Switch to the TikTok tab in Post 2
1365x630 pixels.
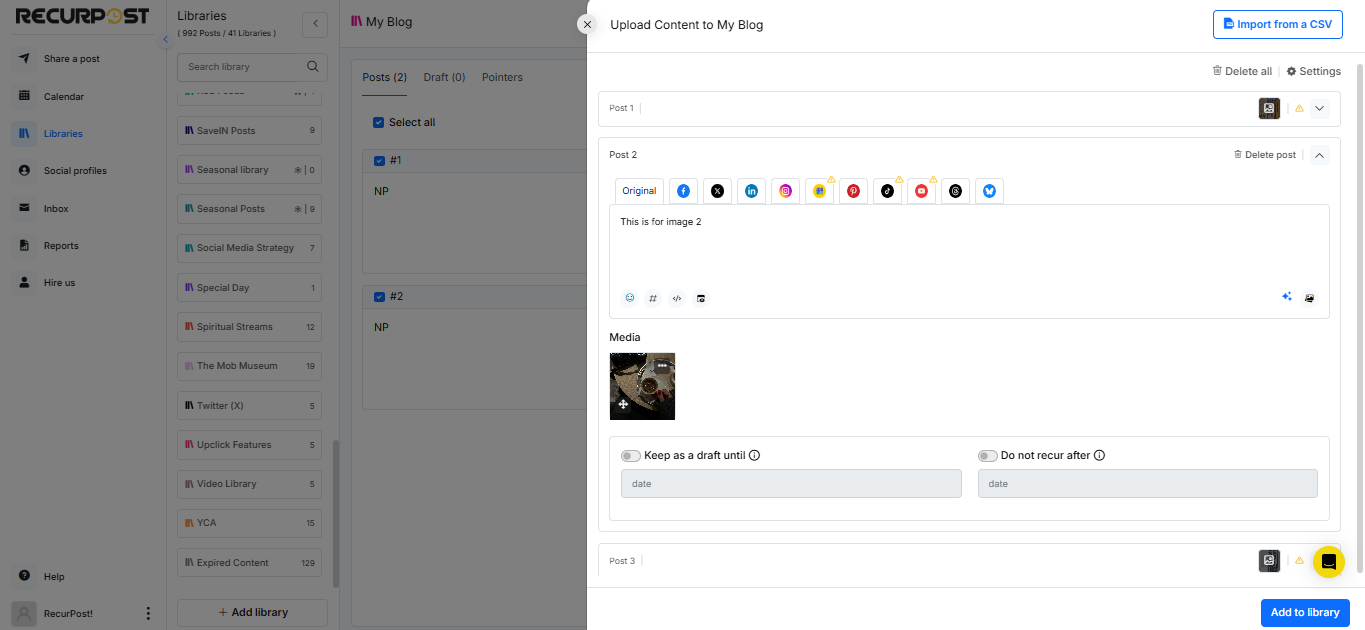click(x=888, y=191)
